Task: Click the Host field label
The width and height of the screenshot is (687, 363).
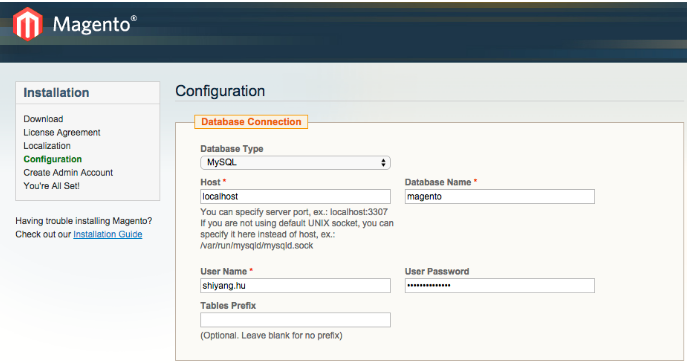Action: click(210, 182)
